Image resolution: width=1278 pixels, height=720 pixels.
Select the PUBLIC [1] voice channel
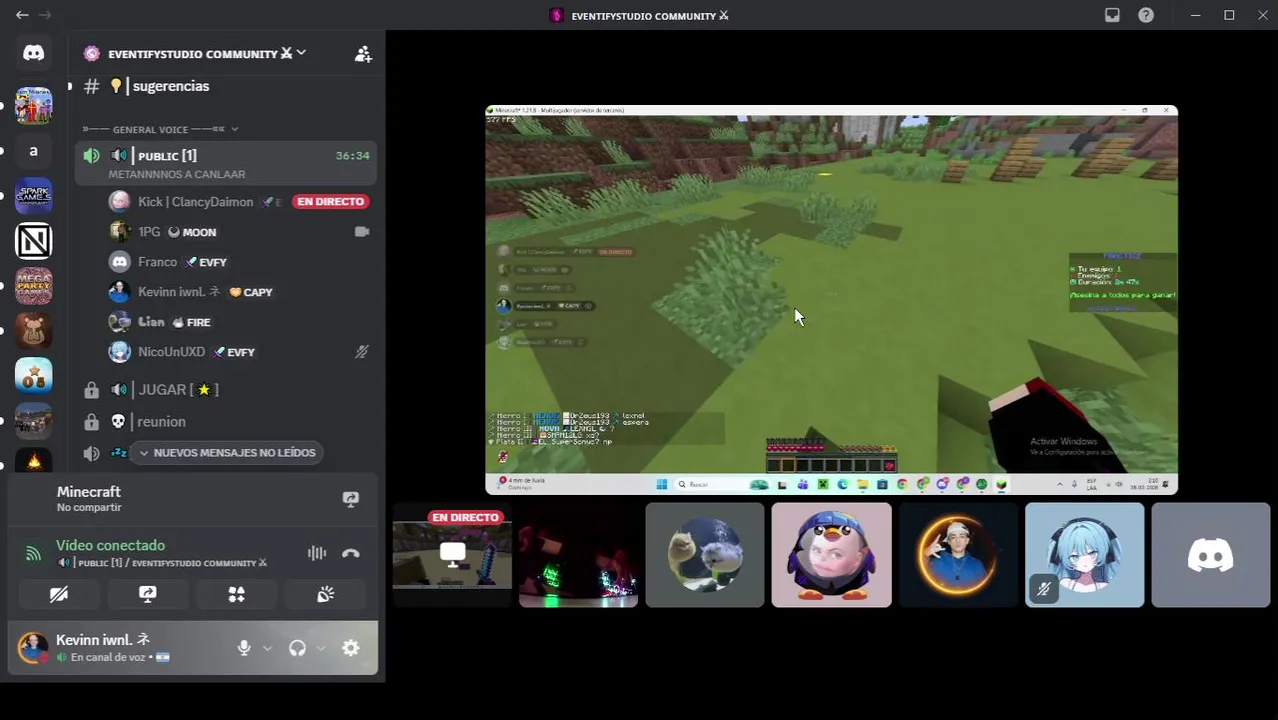click(x=225, y=163)
